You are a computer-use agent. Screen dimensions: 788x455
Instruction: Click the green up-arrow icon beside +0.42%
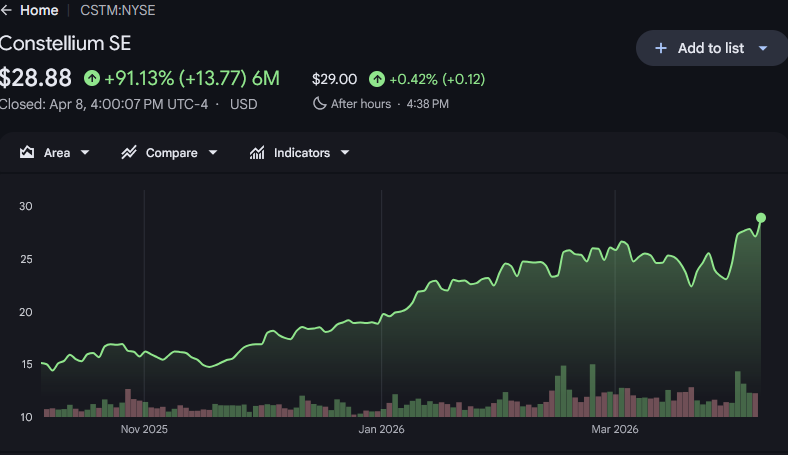pos(377,79)
